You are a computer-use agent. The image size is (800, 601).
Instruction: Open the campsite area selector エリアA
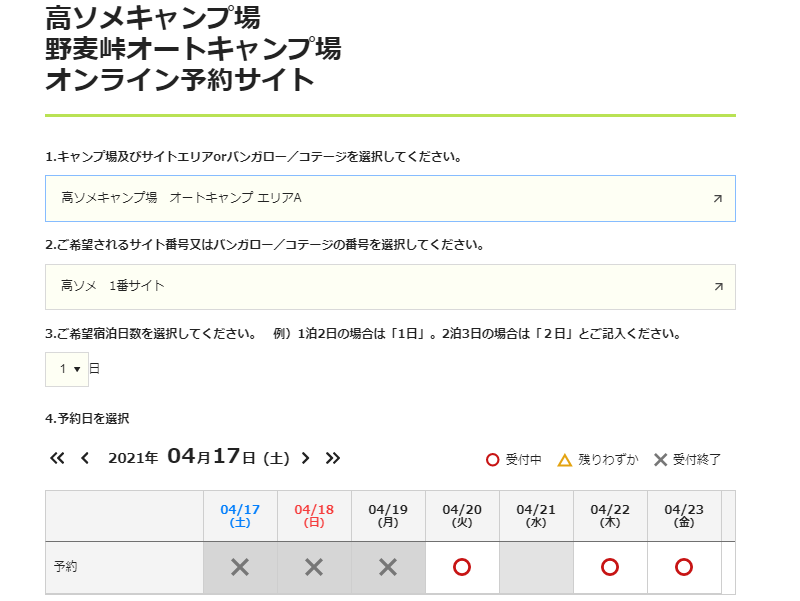[x=390, y=198]
